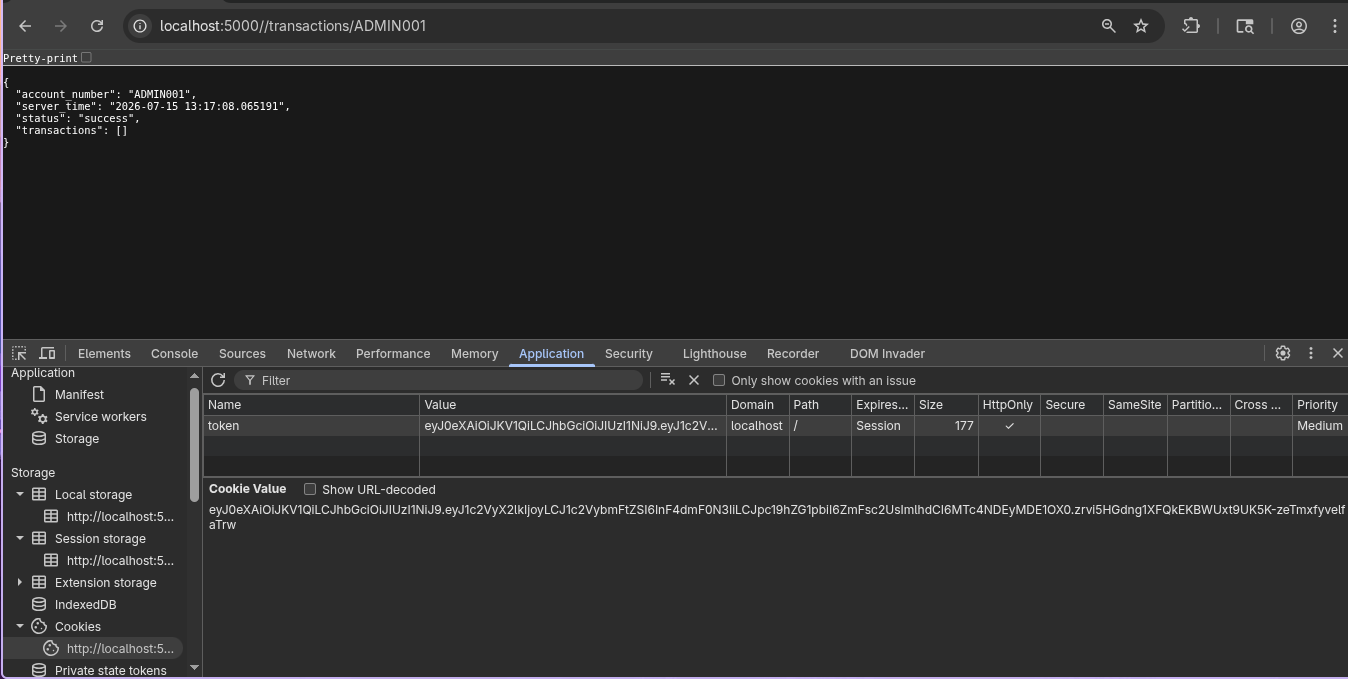
Task: Sort cookies by Domain column
Action: pyautogui.click(x=758, y=405)
